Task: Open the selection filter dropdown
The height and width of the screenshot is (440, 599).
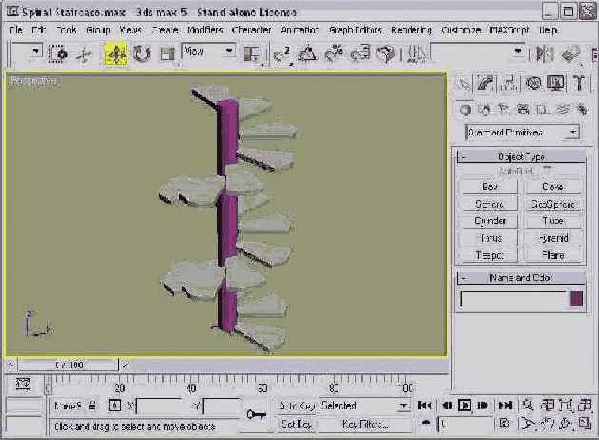Action: point(36,51)
